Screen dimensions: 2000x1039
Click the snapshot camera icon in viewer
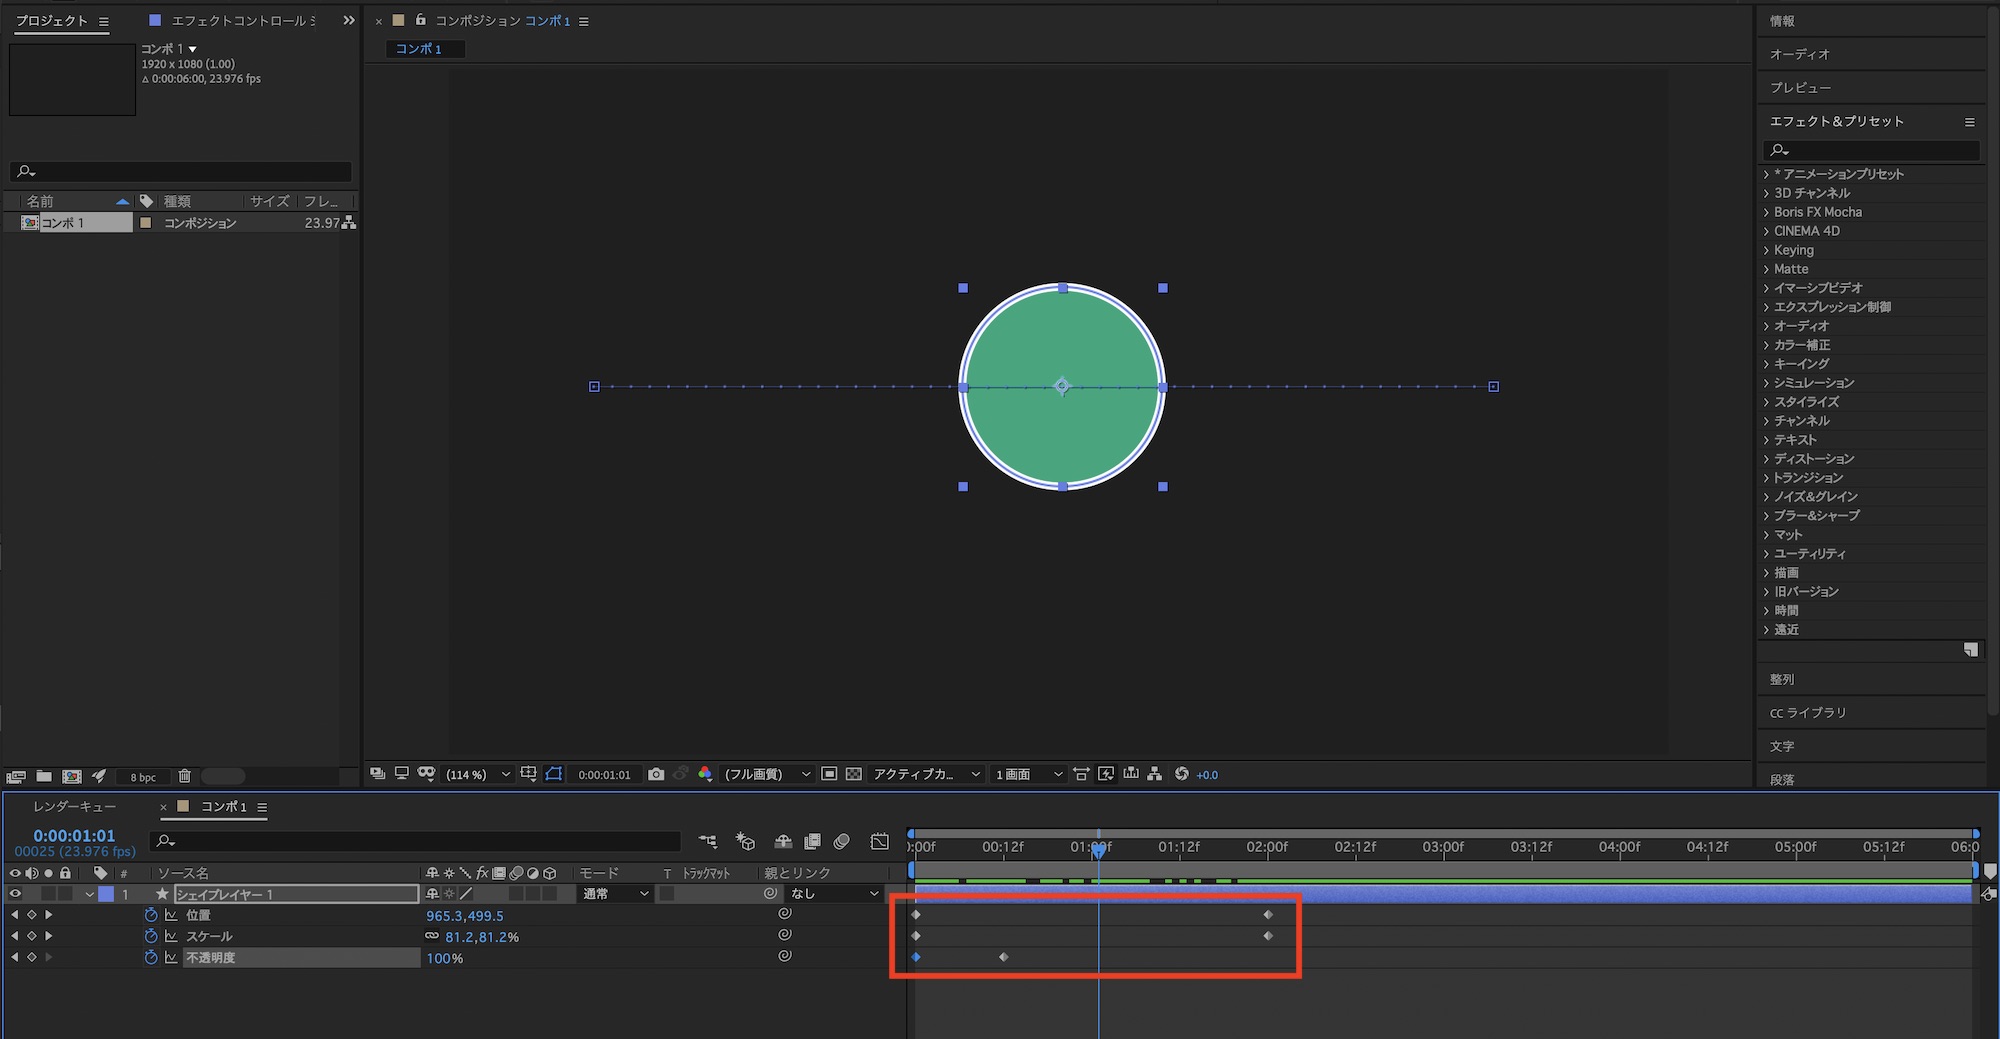point(656,774)
